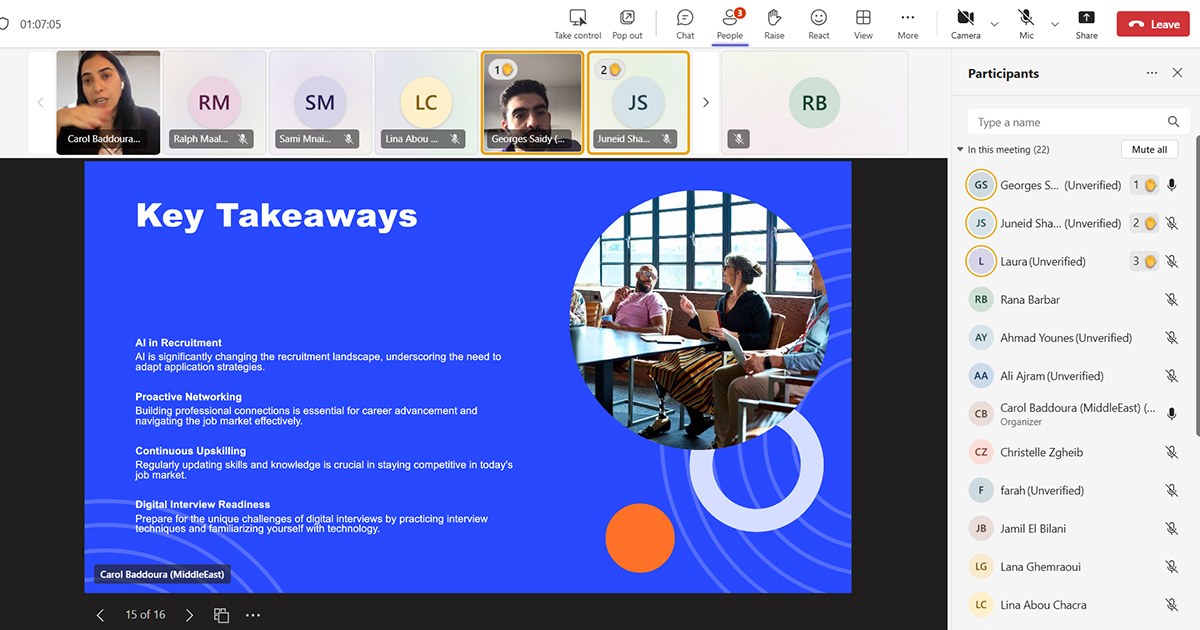Viewport: 1200px width, 630px height.
Task: Click the muted mic icon on Sami's tile
Action: click(349, 139)
